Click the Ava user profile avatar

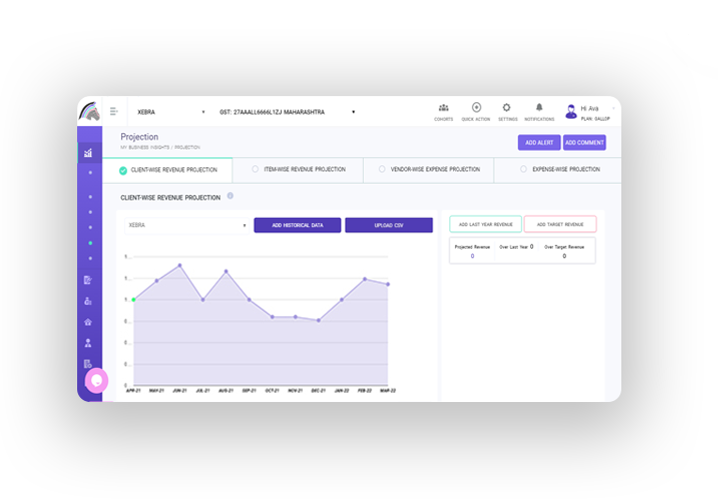click(571, 110)
